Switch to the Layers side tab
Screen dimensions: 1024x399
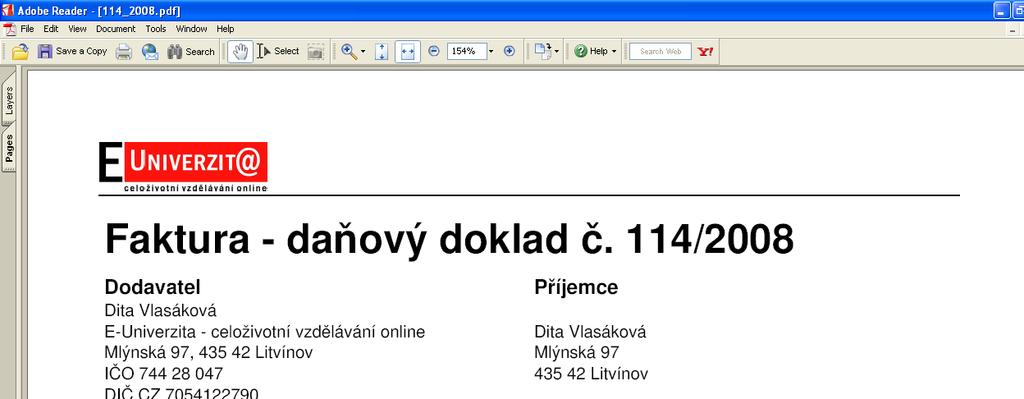(8, 101)
